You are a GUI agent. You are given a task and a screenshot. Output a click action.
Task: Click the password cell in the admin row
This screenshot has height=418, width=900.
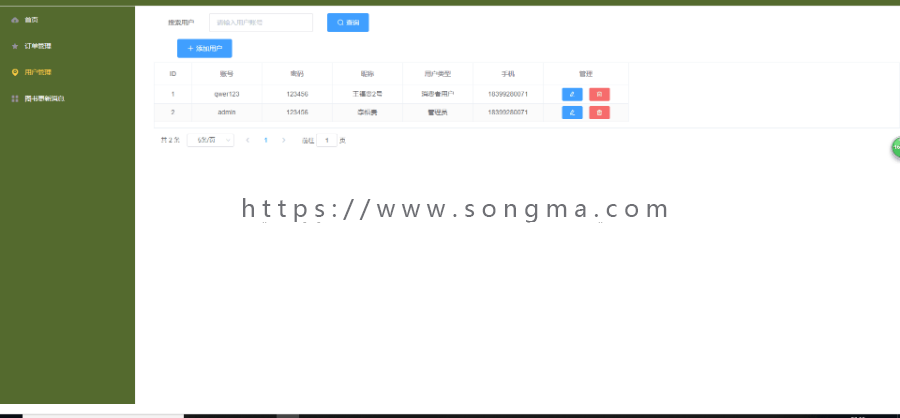(x=297, y=113)
